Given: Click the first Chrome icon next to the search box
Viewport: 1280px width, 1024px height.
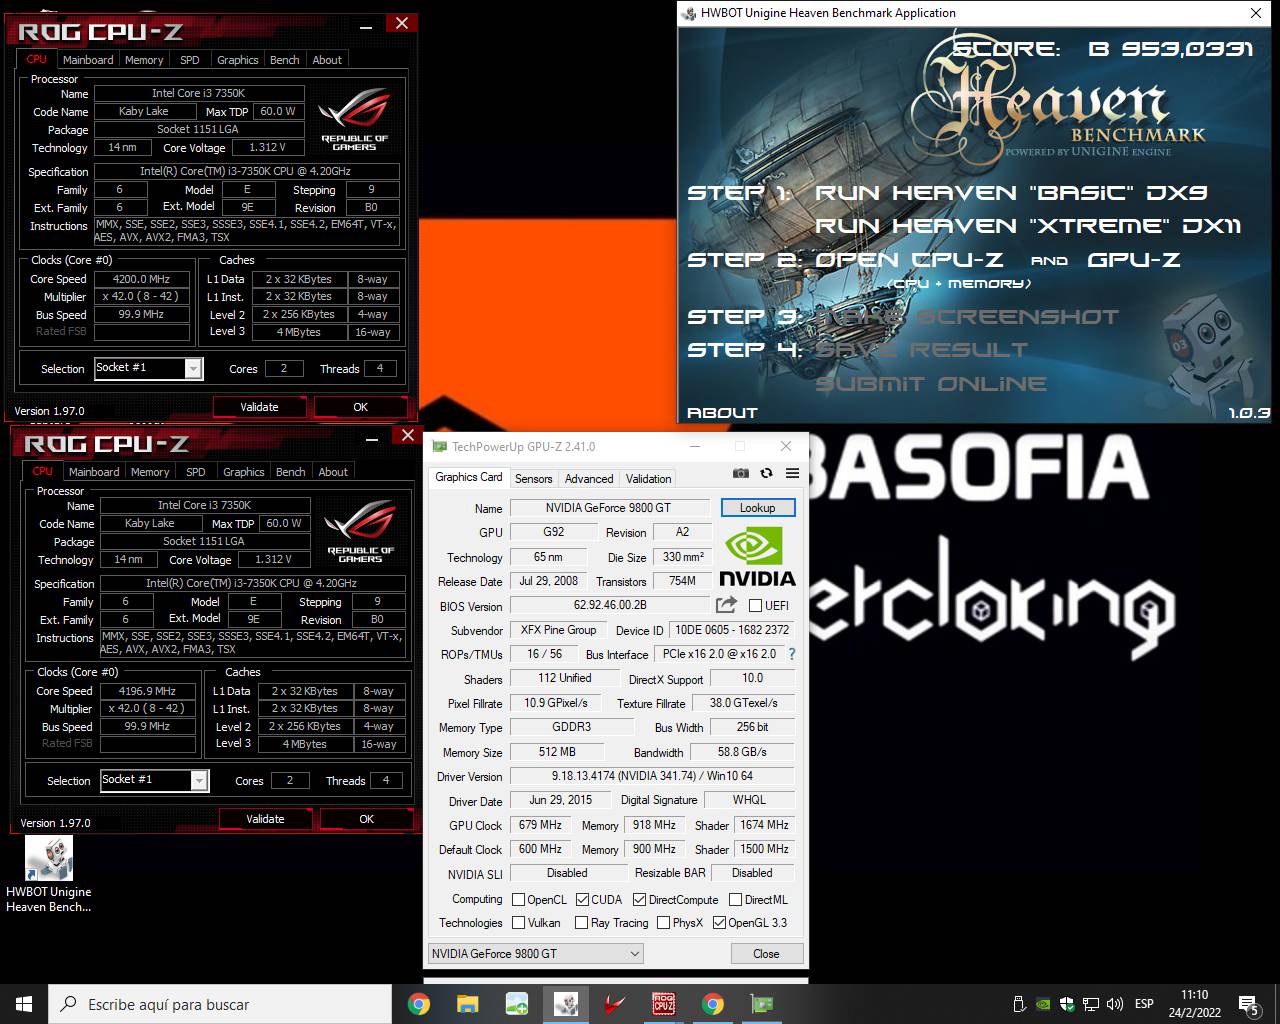Looking at the screenshot, I should (x=419, y=1003).
